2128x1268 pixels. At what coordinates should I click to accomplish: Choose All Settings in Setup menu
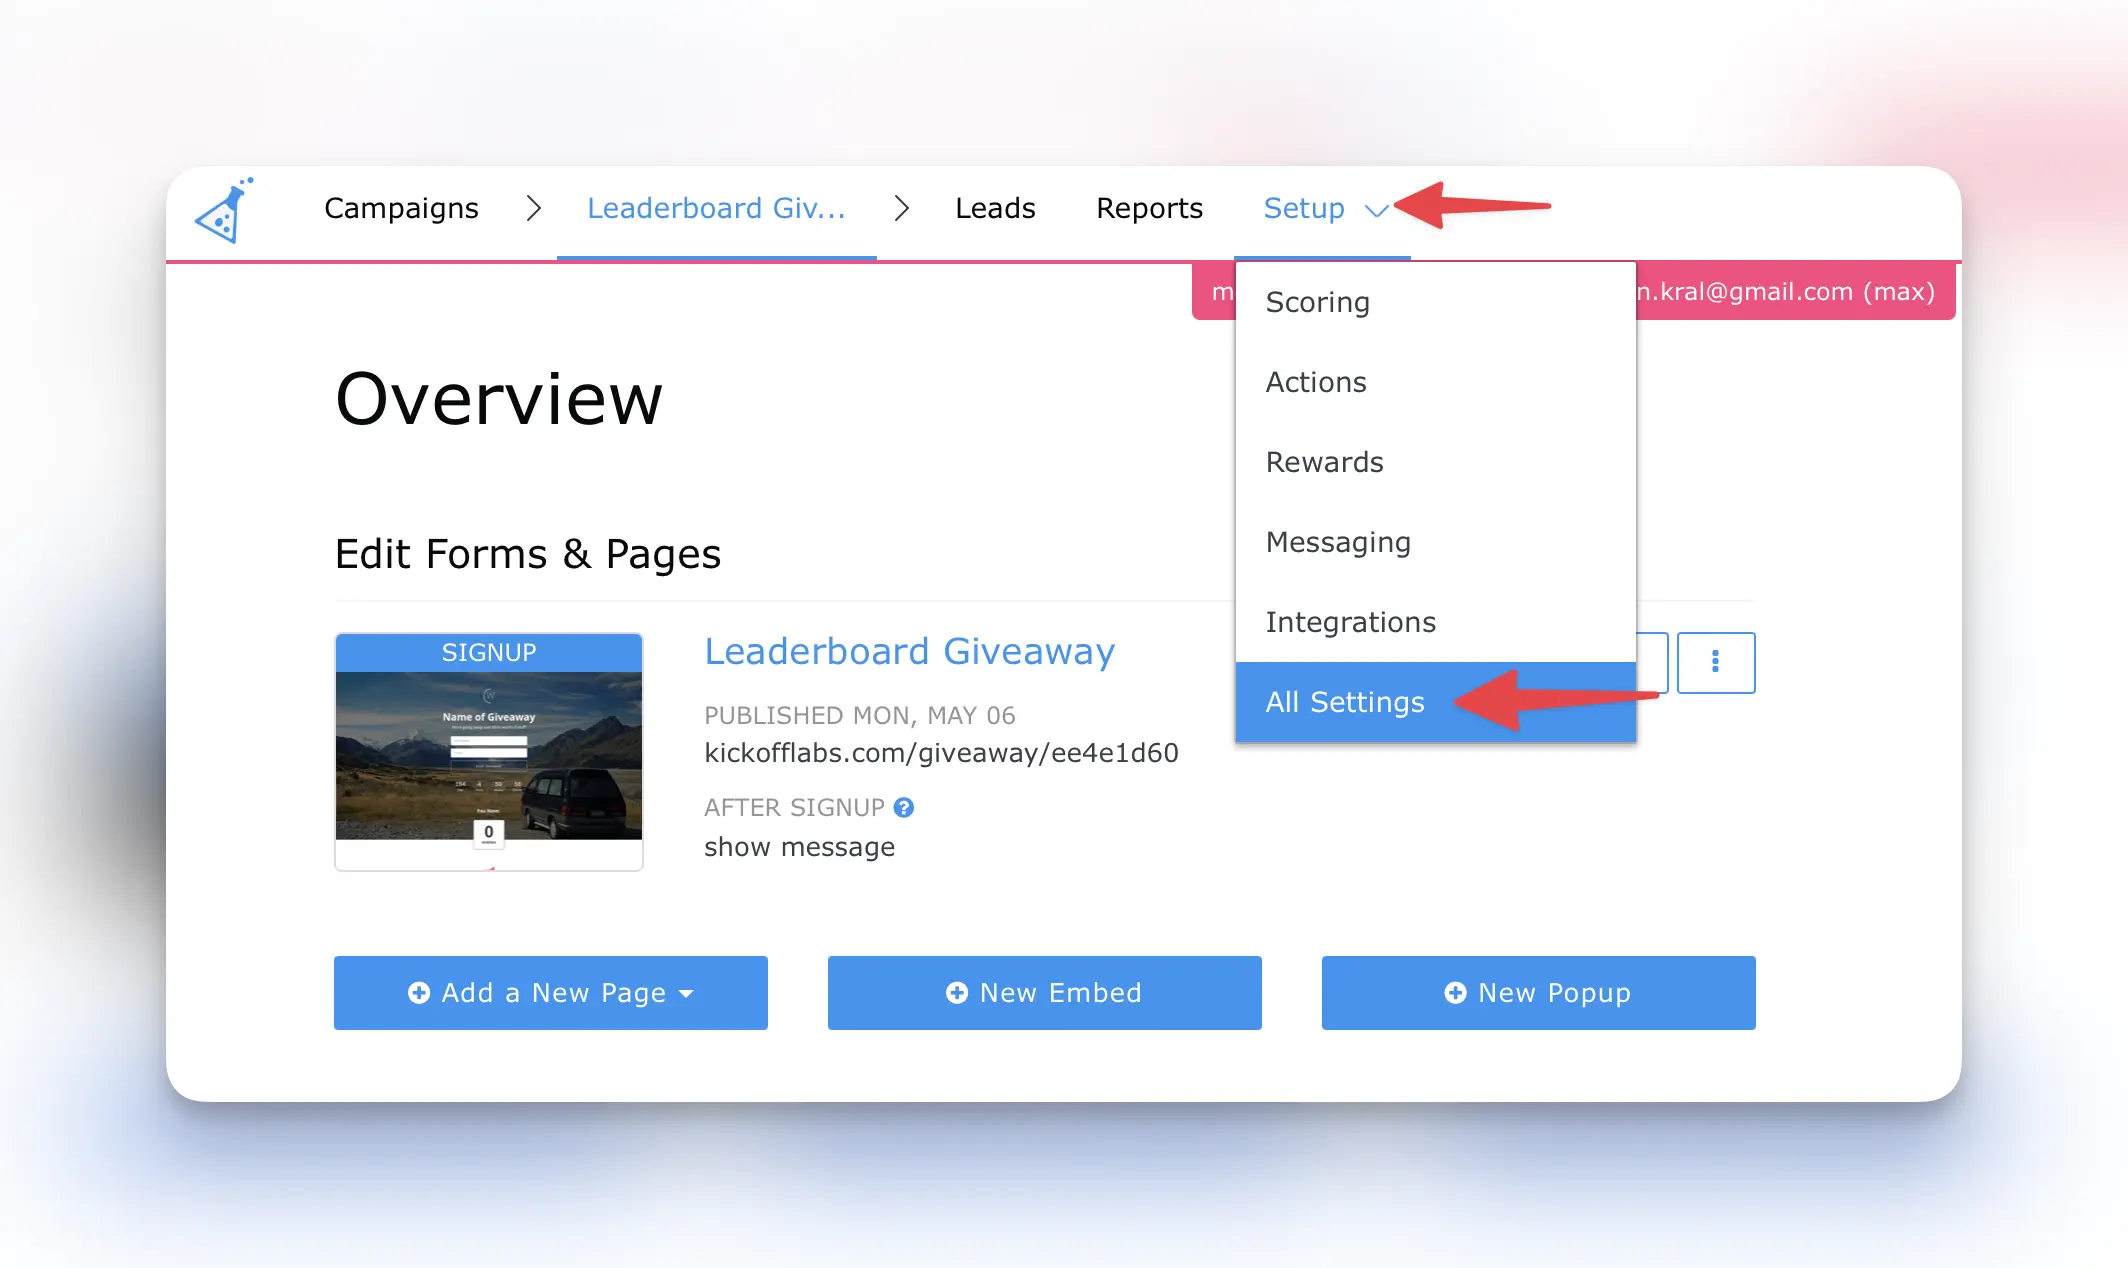coord(1436,702)
